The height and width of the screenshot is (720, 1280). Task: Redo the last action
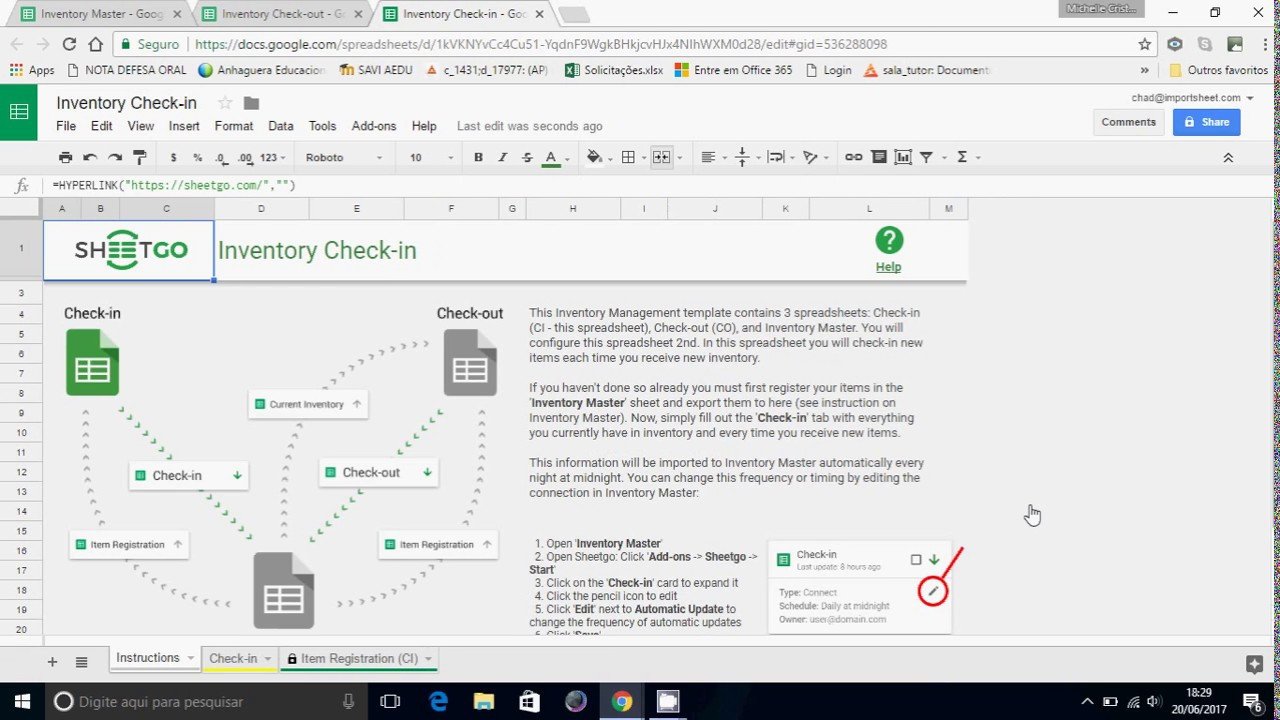(x=115, y=157)
